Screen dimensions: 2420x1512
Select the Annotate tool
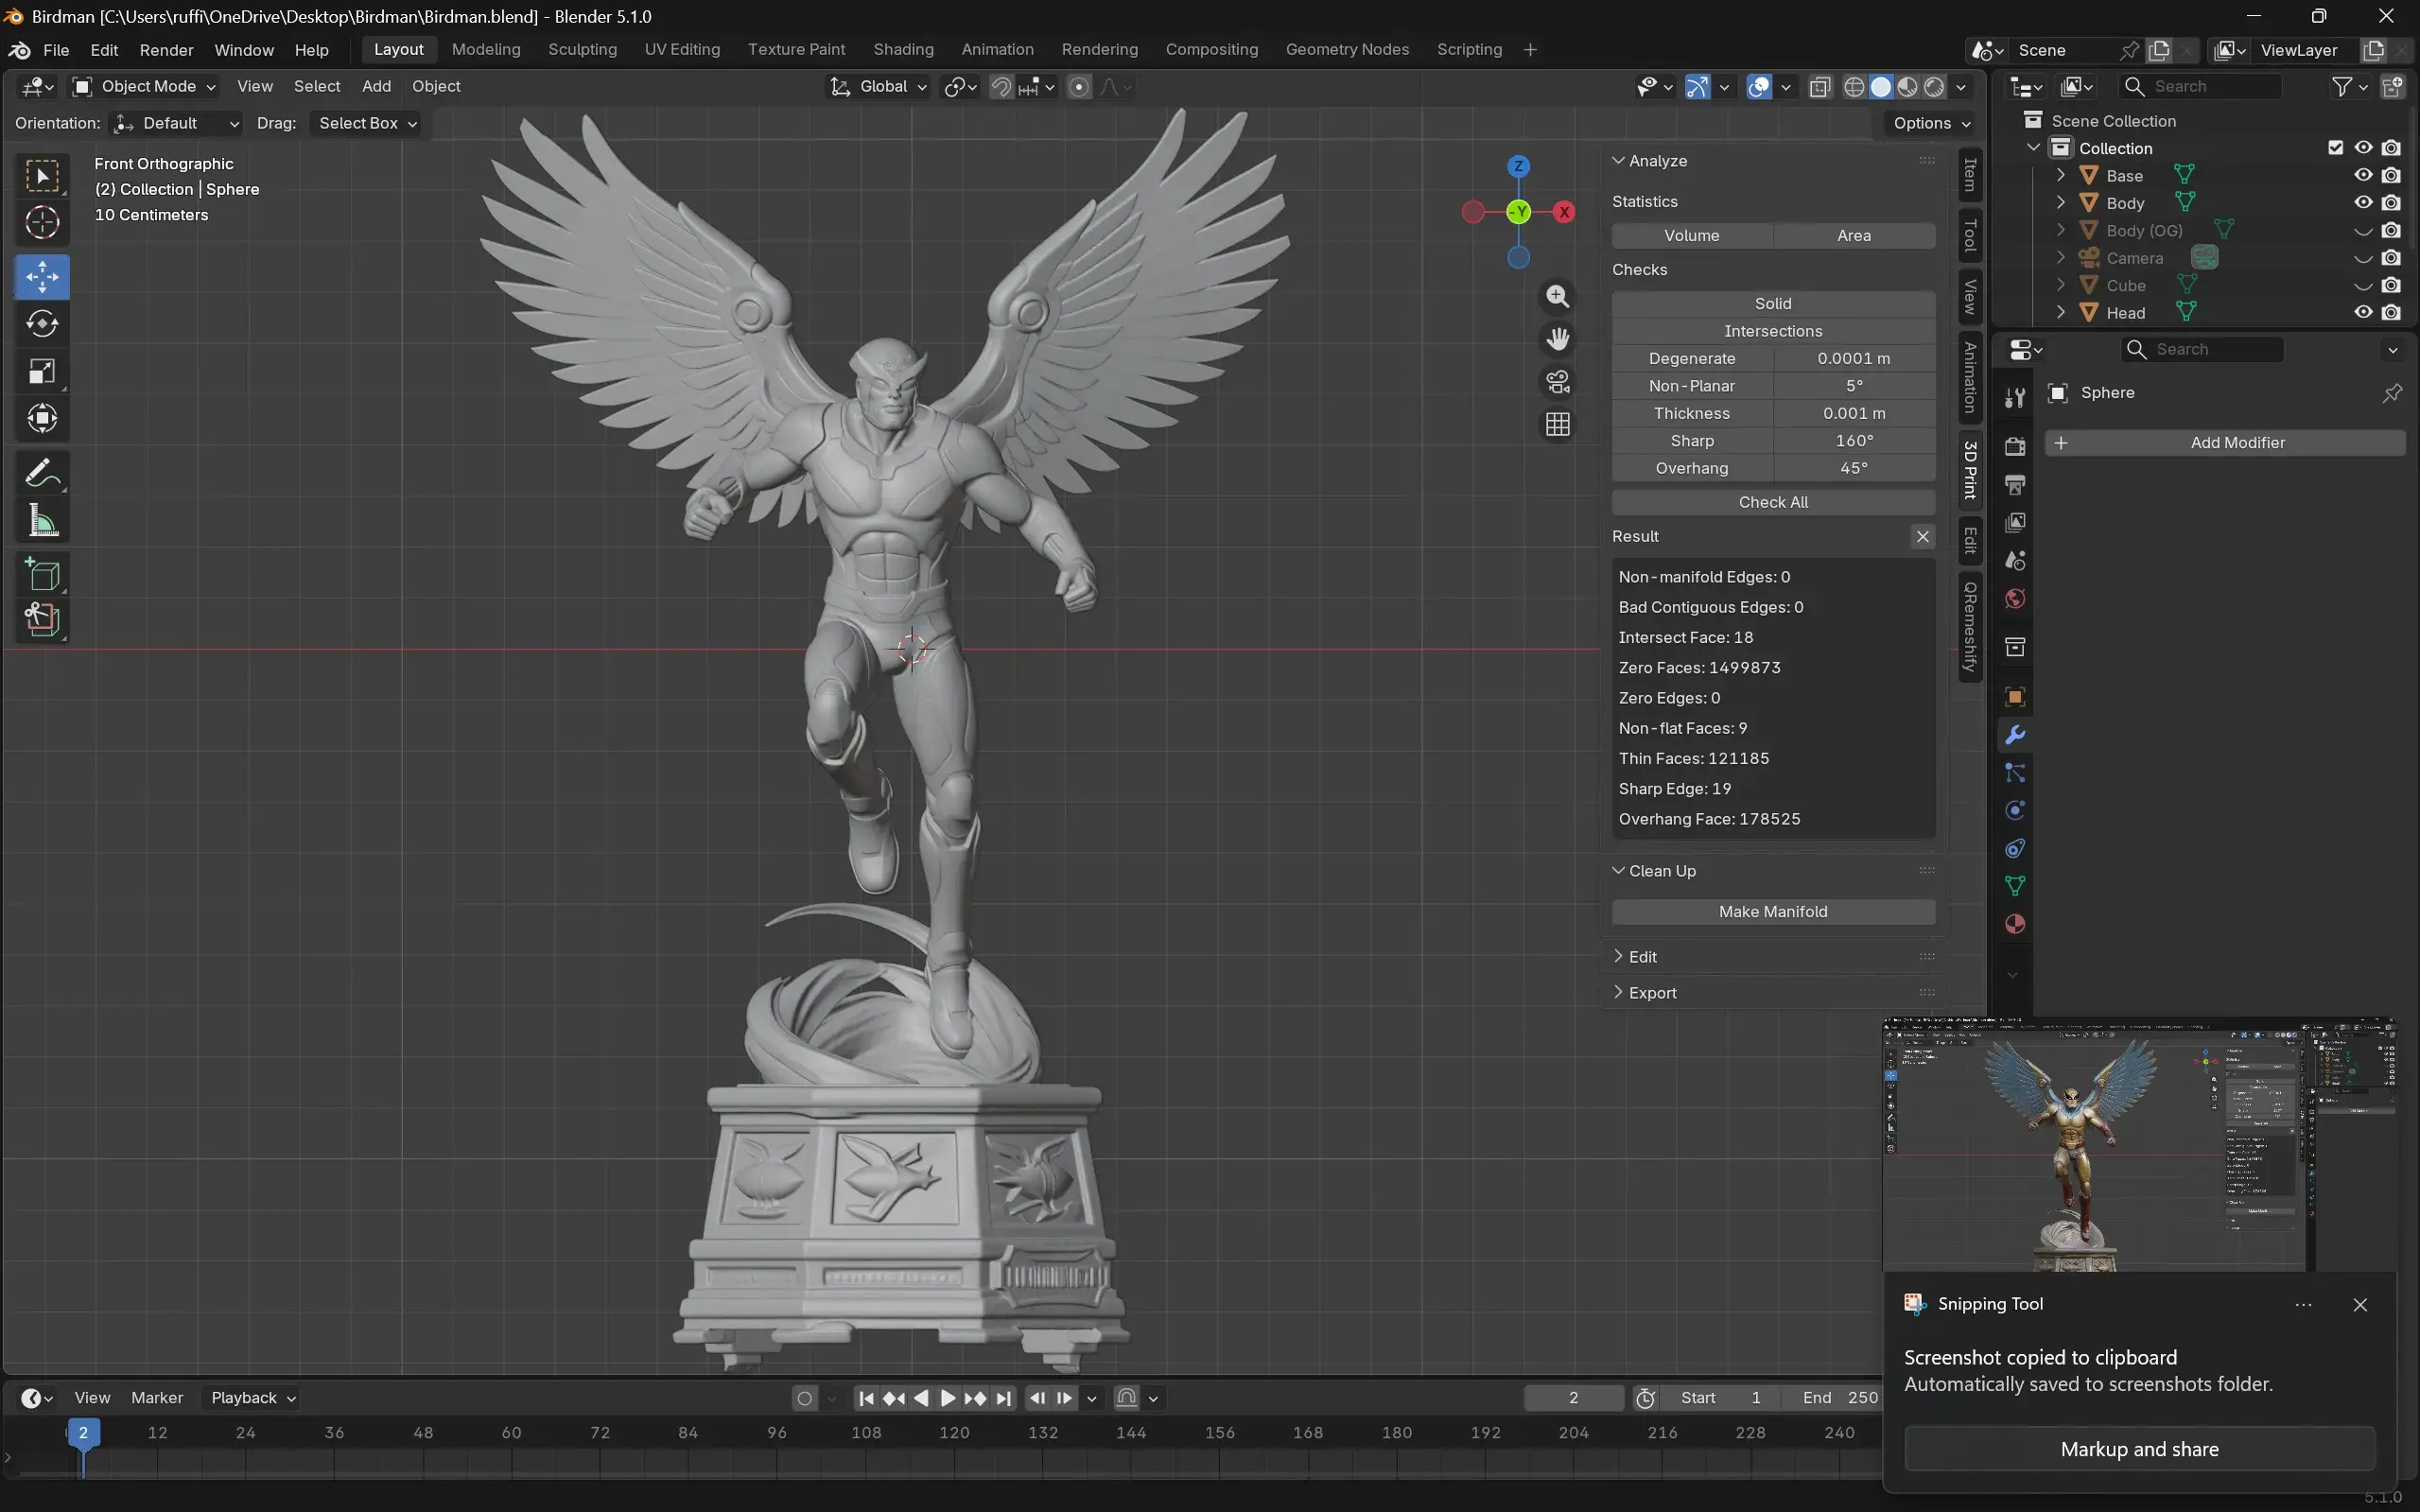point(42,473)
